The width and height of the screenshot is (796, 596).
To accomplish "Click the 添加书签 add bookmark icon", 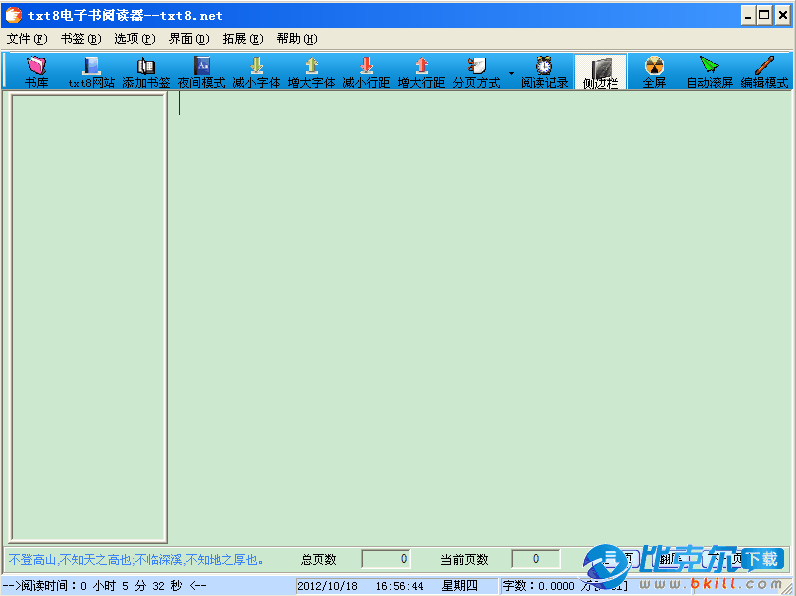I will coord(146,72).
